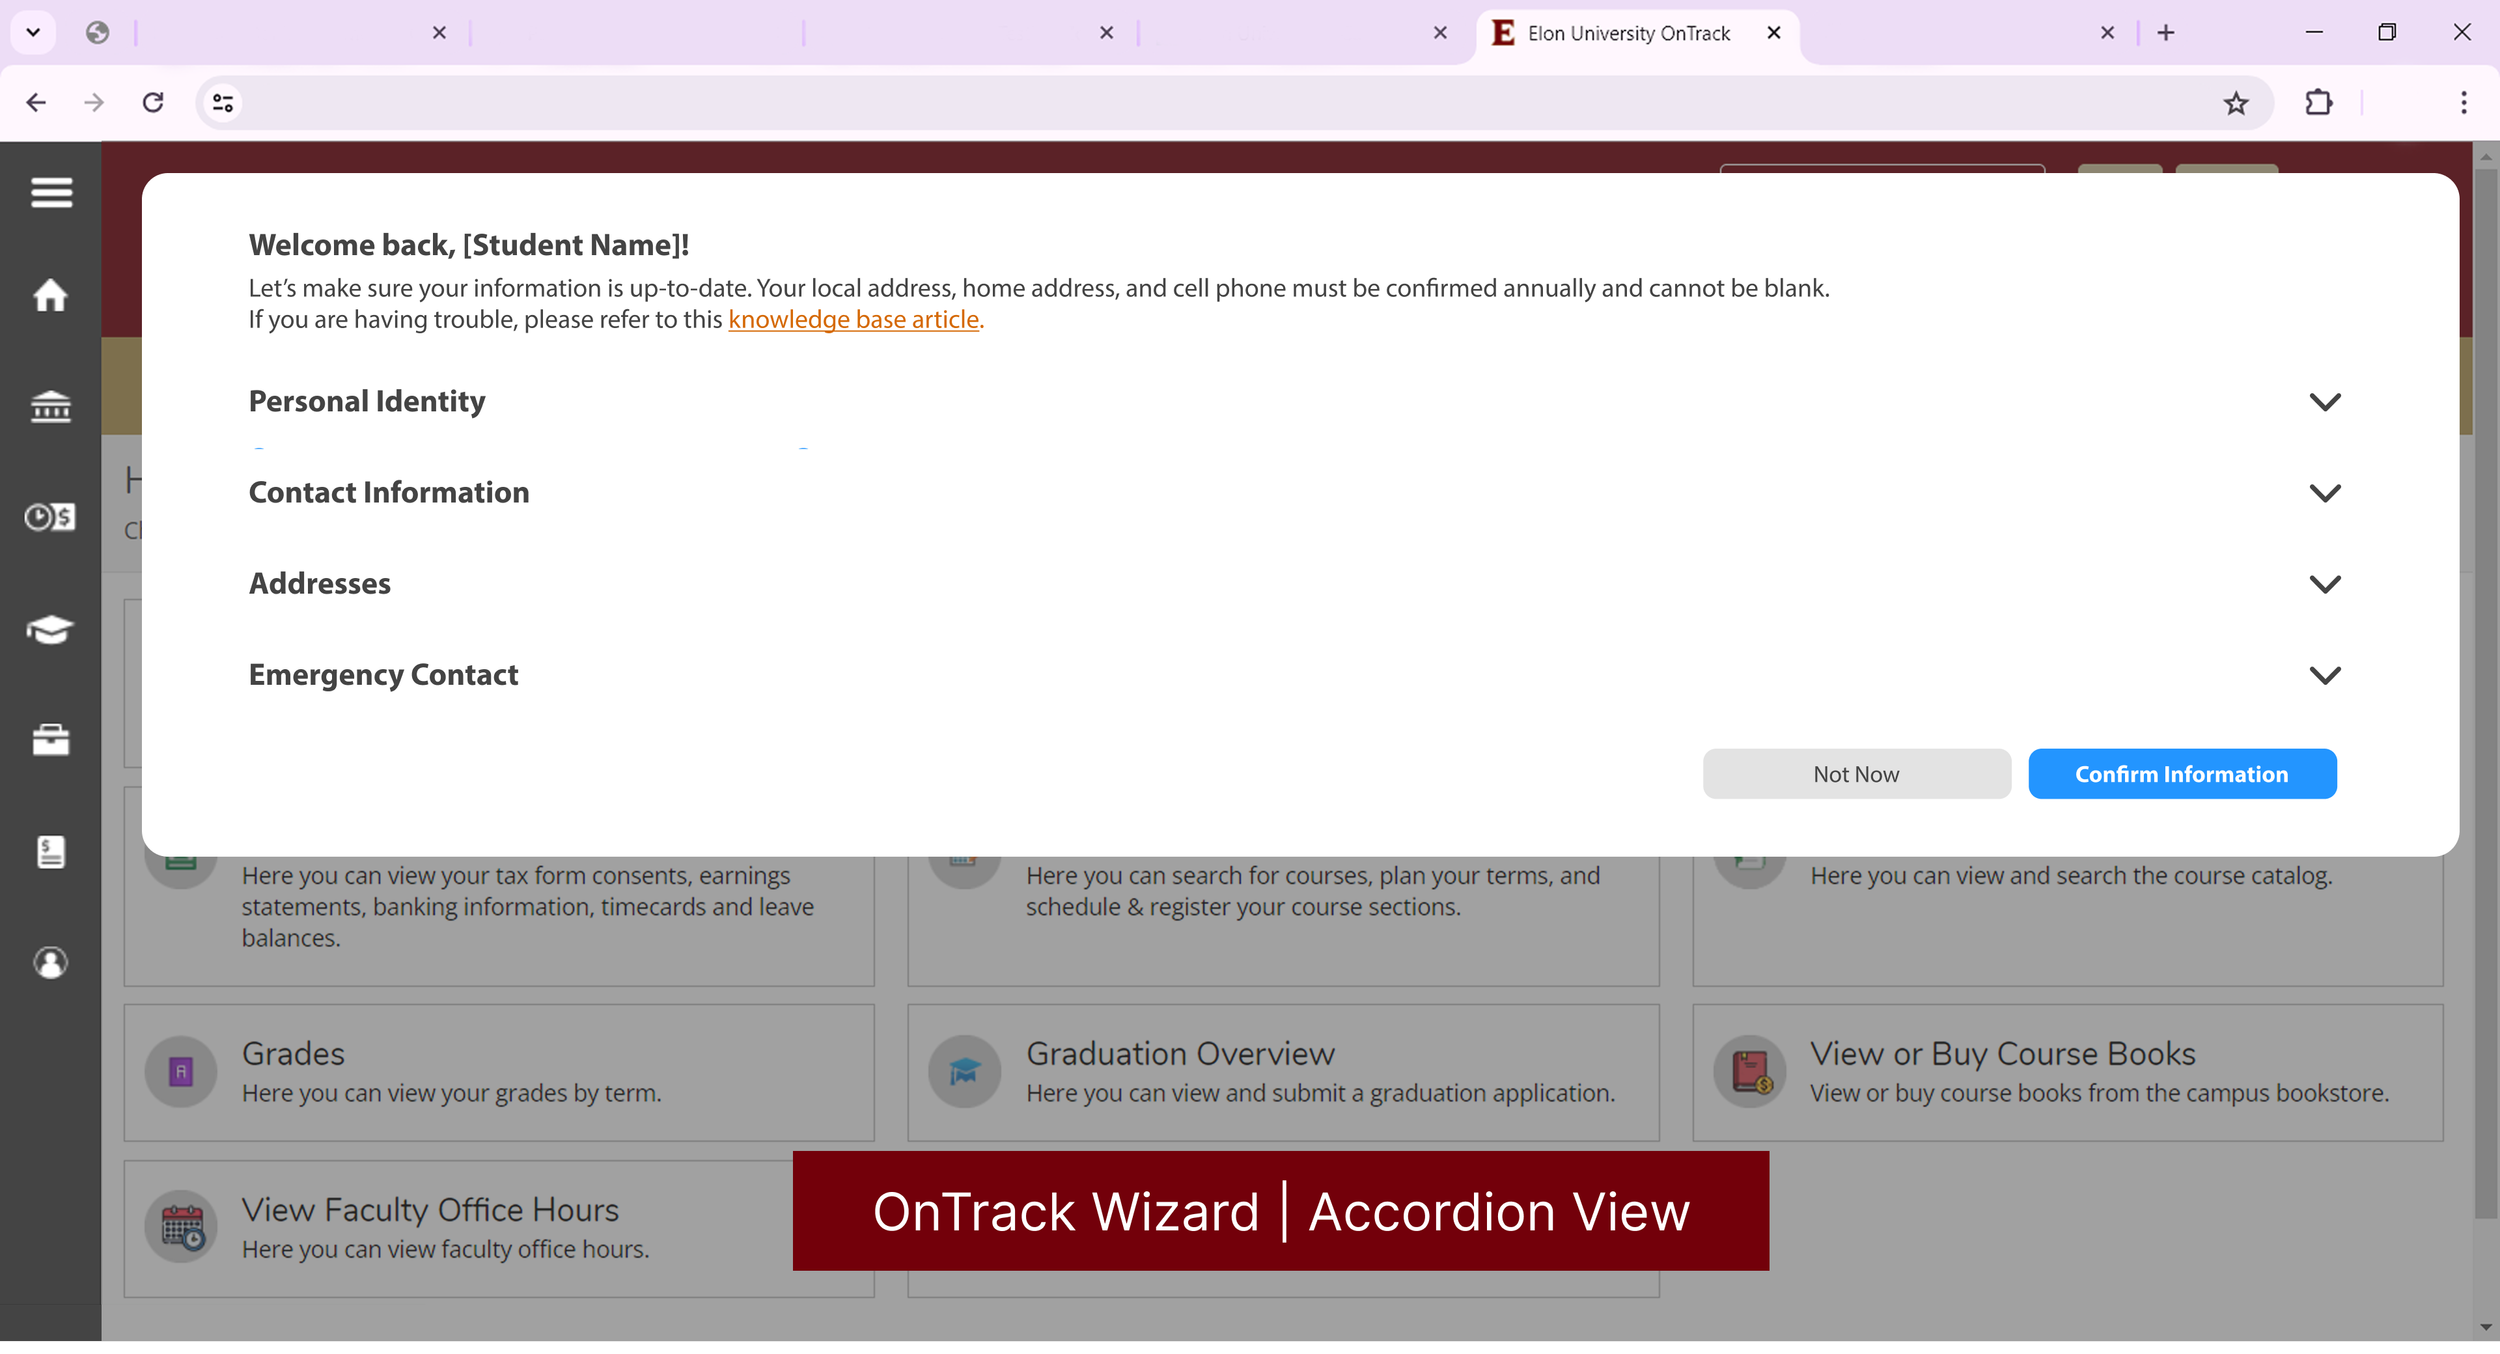Open a new browser tab
The width and height of the screenshot is (2500, 1354).
2166,33
